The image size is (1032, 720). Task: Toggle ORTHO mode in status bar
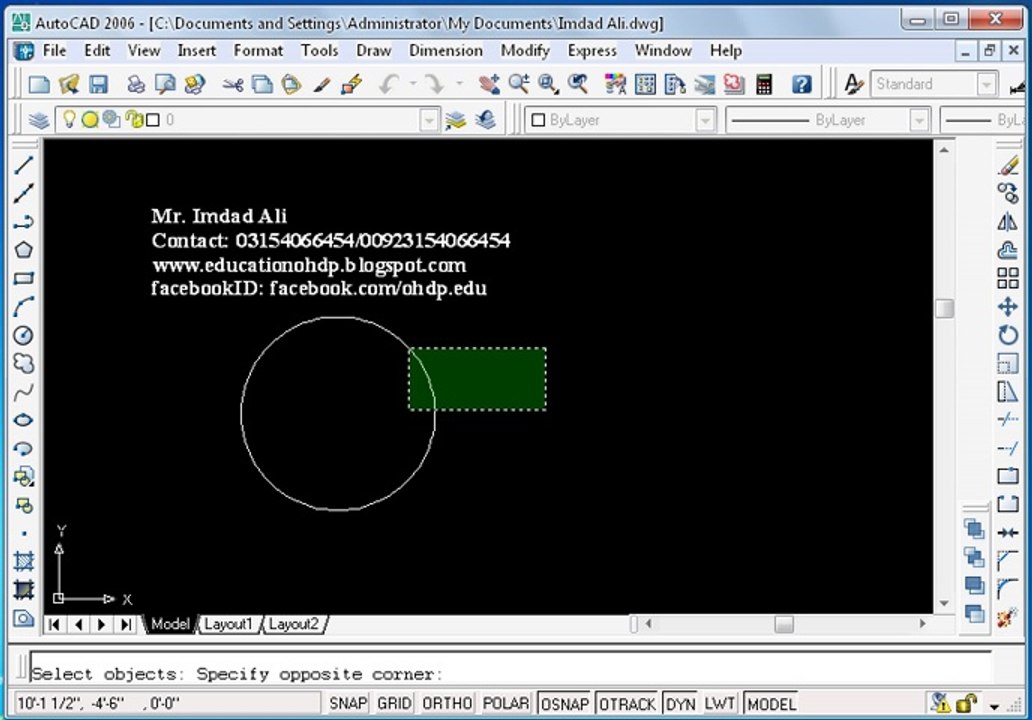point(447,704)
